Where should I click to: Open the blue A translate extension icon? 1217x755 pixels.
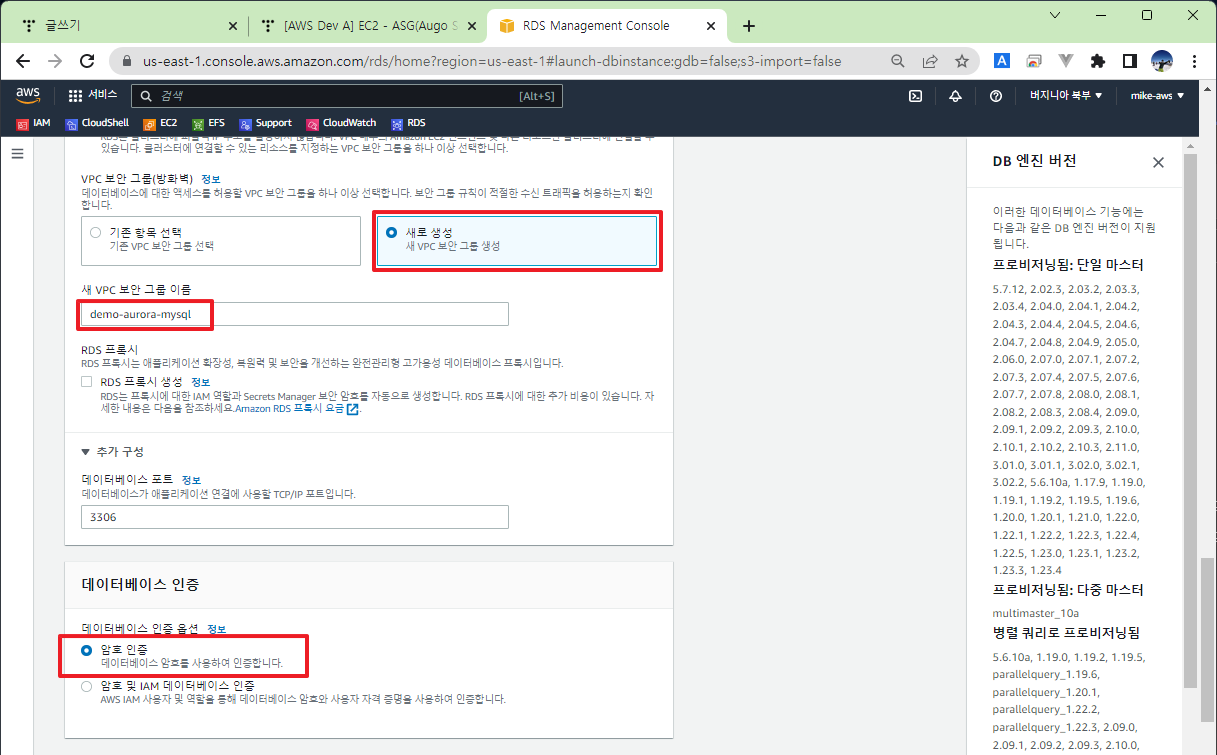click(x=1001, y=61)
